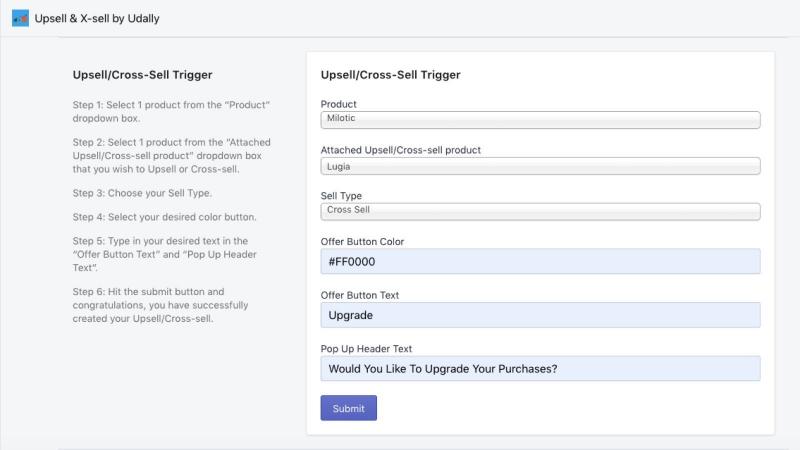Viewport: 800px width, 450px height.
Task: Submit the upsell trigger form
Action: coord(348,408)
